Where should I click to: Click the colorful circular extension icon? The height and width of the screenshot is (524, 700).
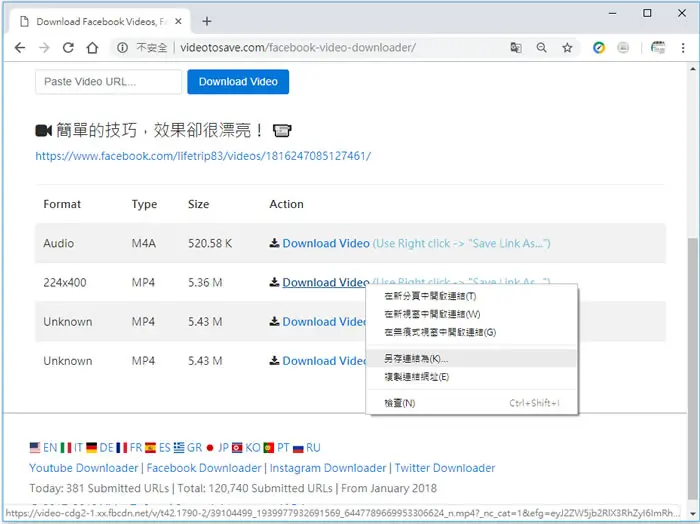coord(599,47)
